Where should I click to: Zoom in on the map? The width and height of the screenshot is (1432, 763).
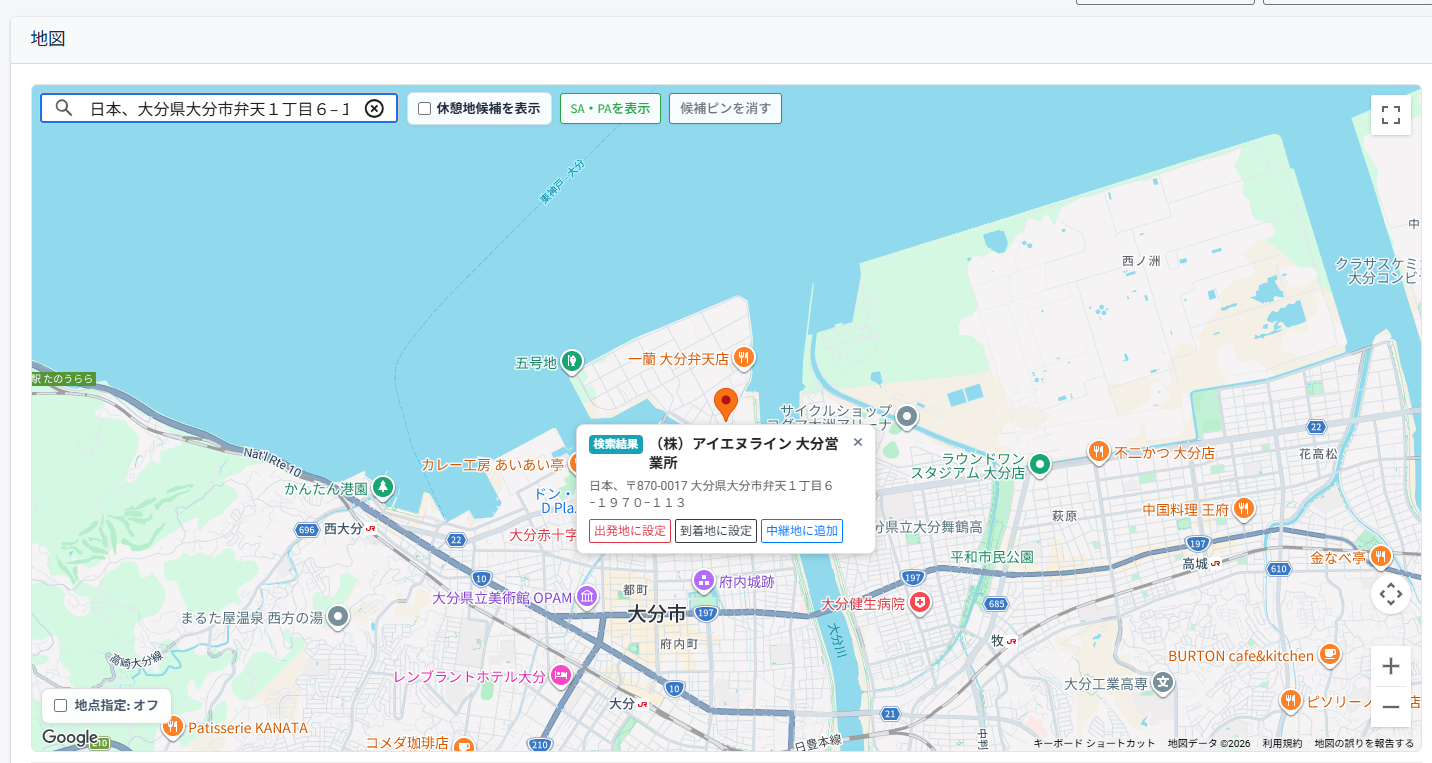(x=1390, y=666)
